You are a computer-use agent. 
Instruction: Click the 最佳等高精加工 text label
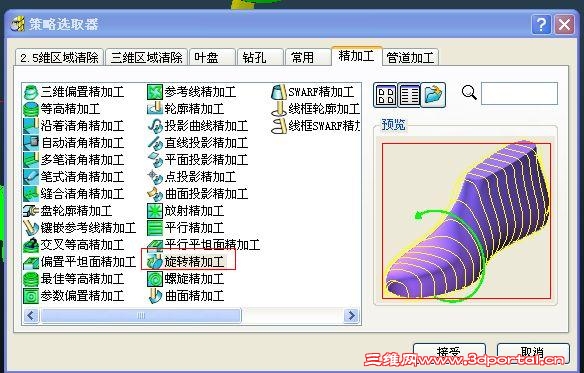click(x=82, y=279)
